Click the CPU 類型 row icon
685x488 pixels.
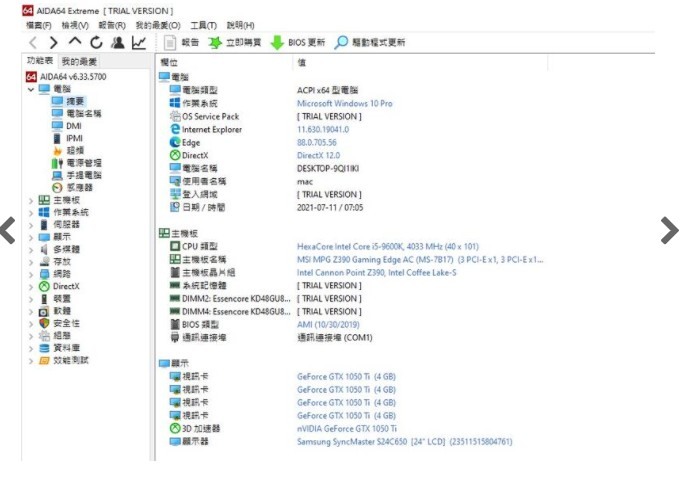(175, 246)
